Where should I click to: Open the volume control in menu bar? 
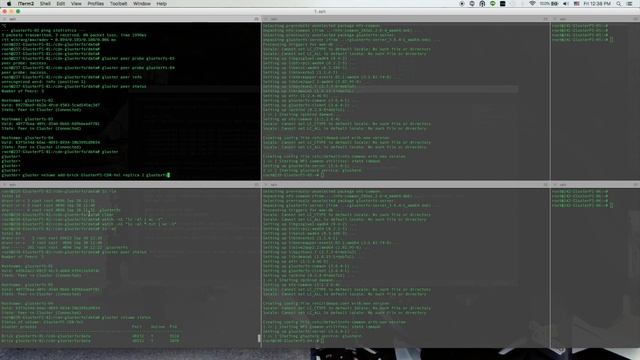[566, 4]
